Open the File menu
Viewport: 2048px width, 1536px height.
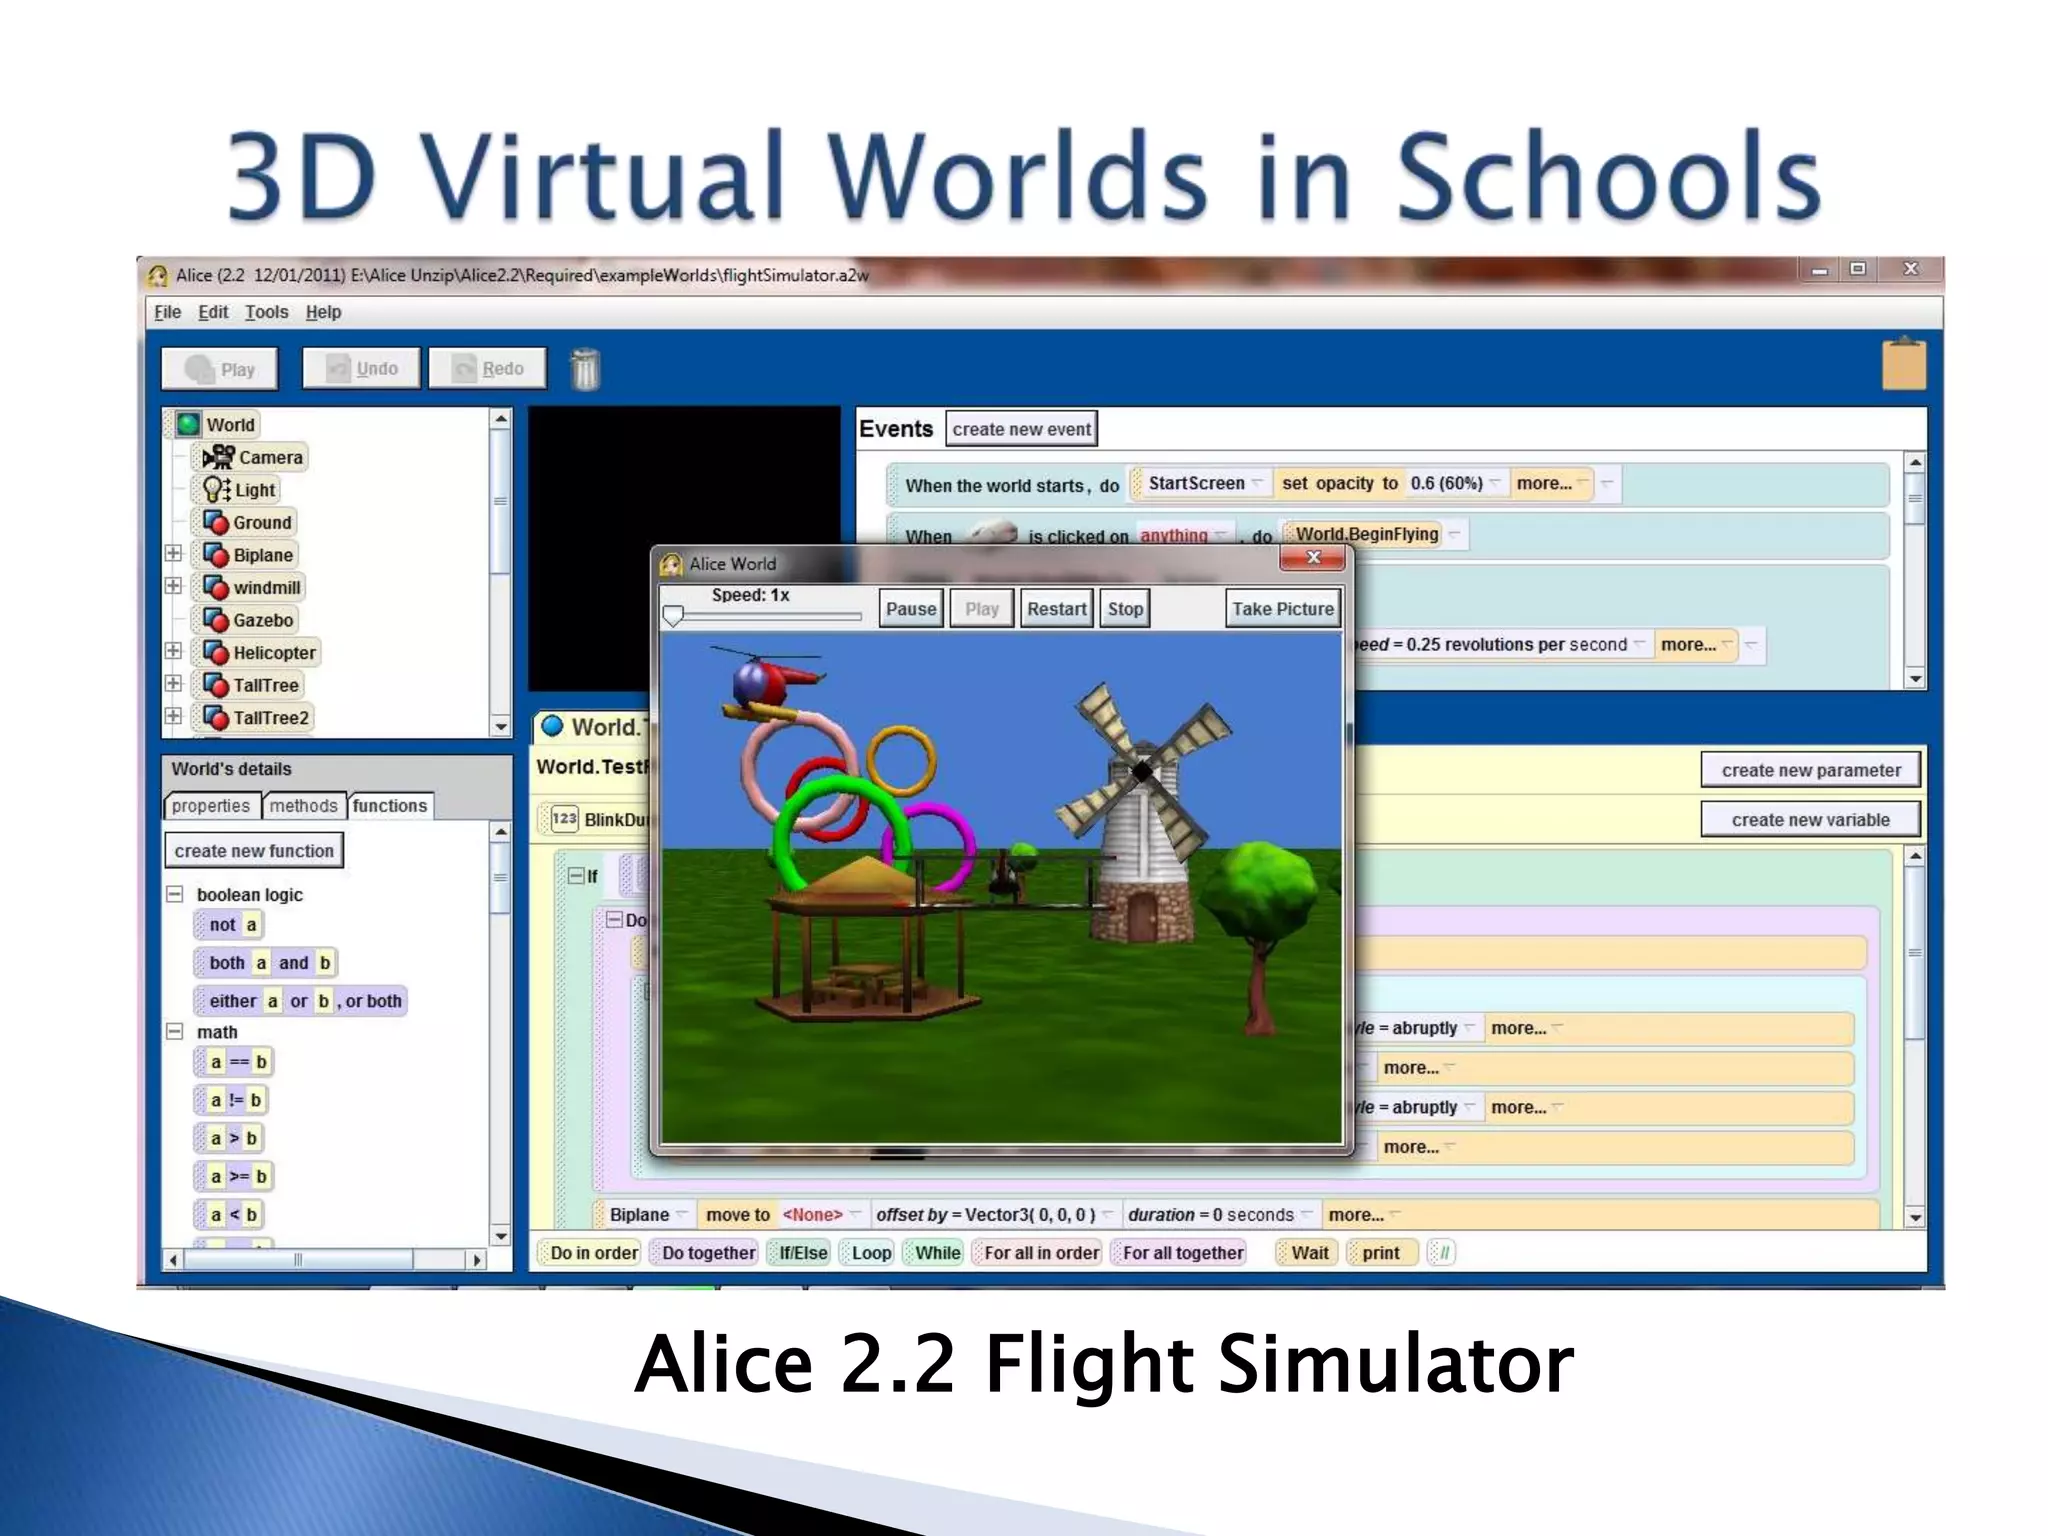167,312
